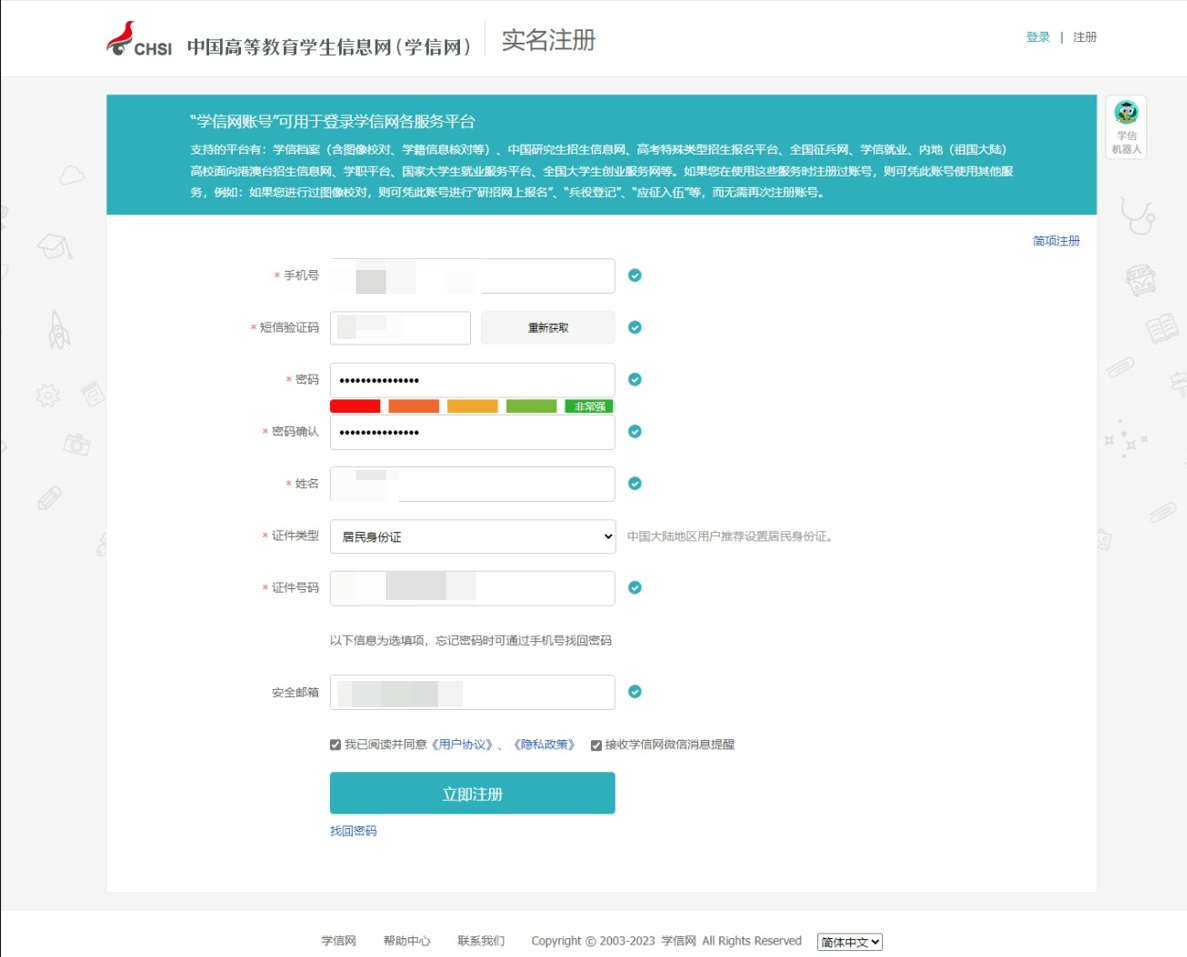This screenshot has height=957, width=1187.
Task: Switch to 简项注册
Action: (1056, 241)
